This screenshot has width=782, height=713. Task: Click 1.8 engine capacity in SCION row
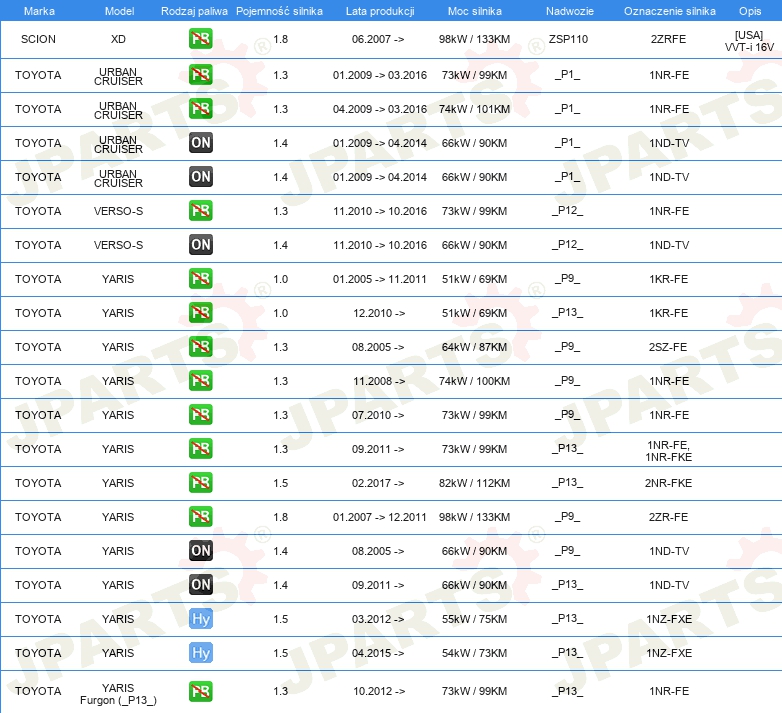pyautogui.click(x=281, y=39)
